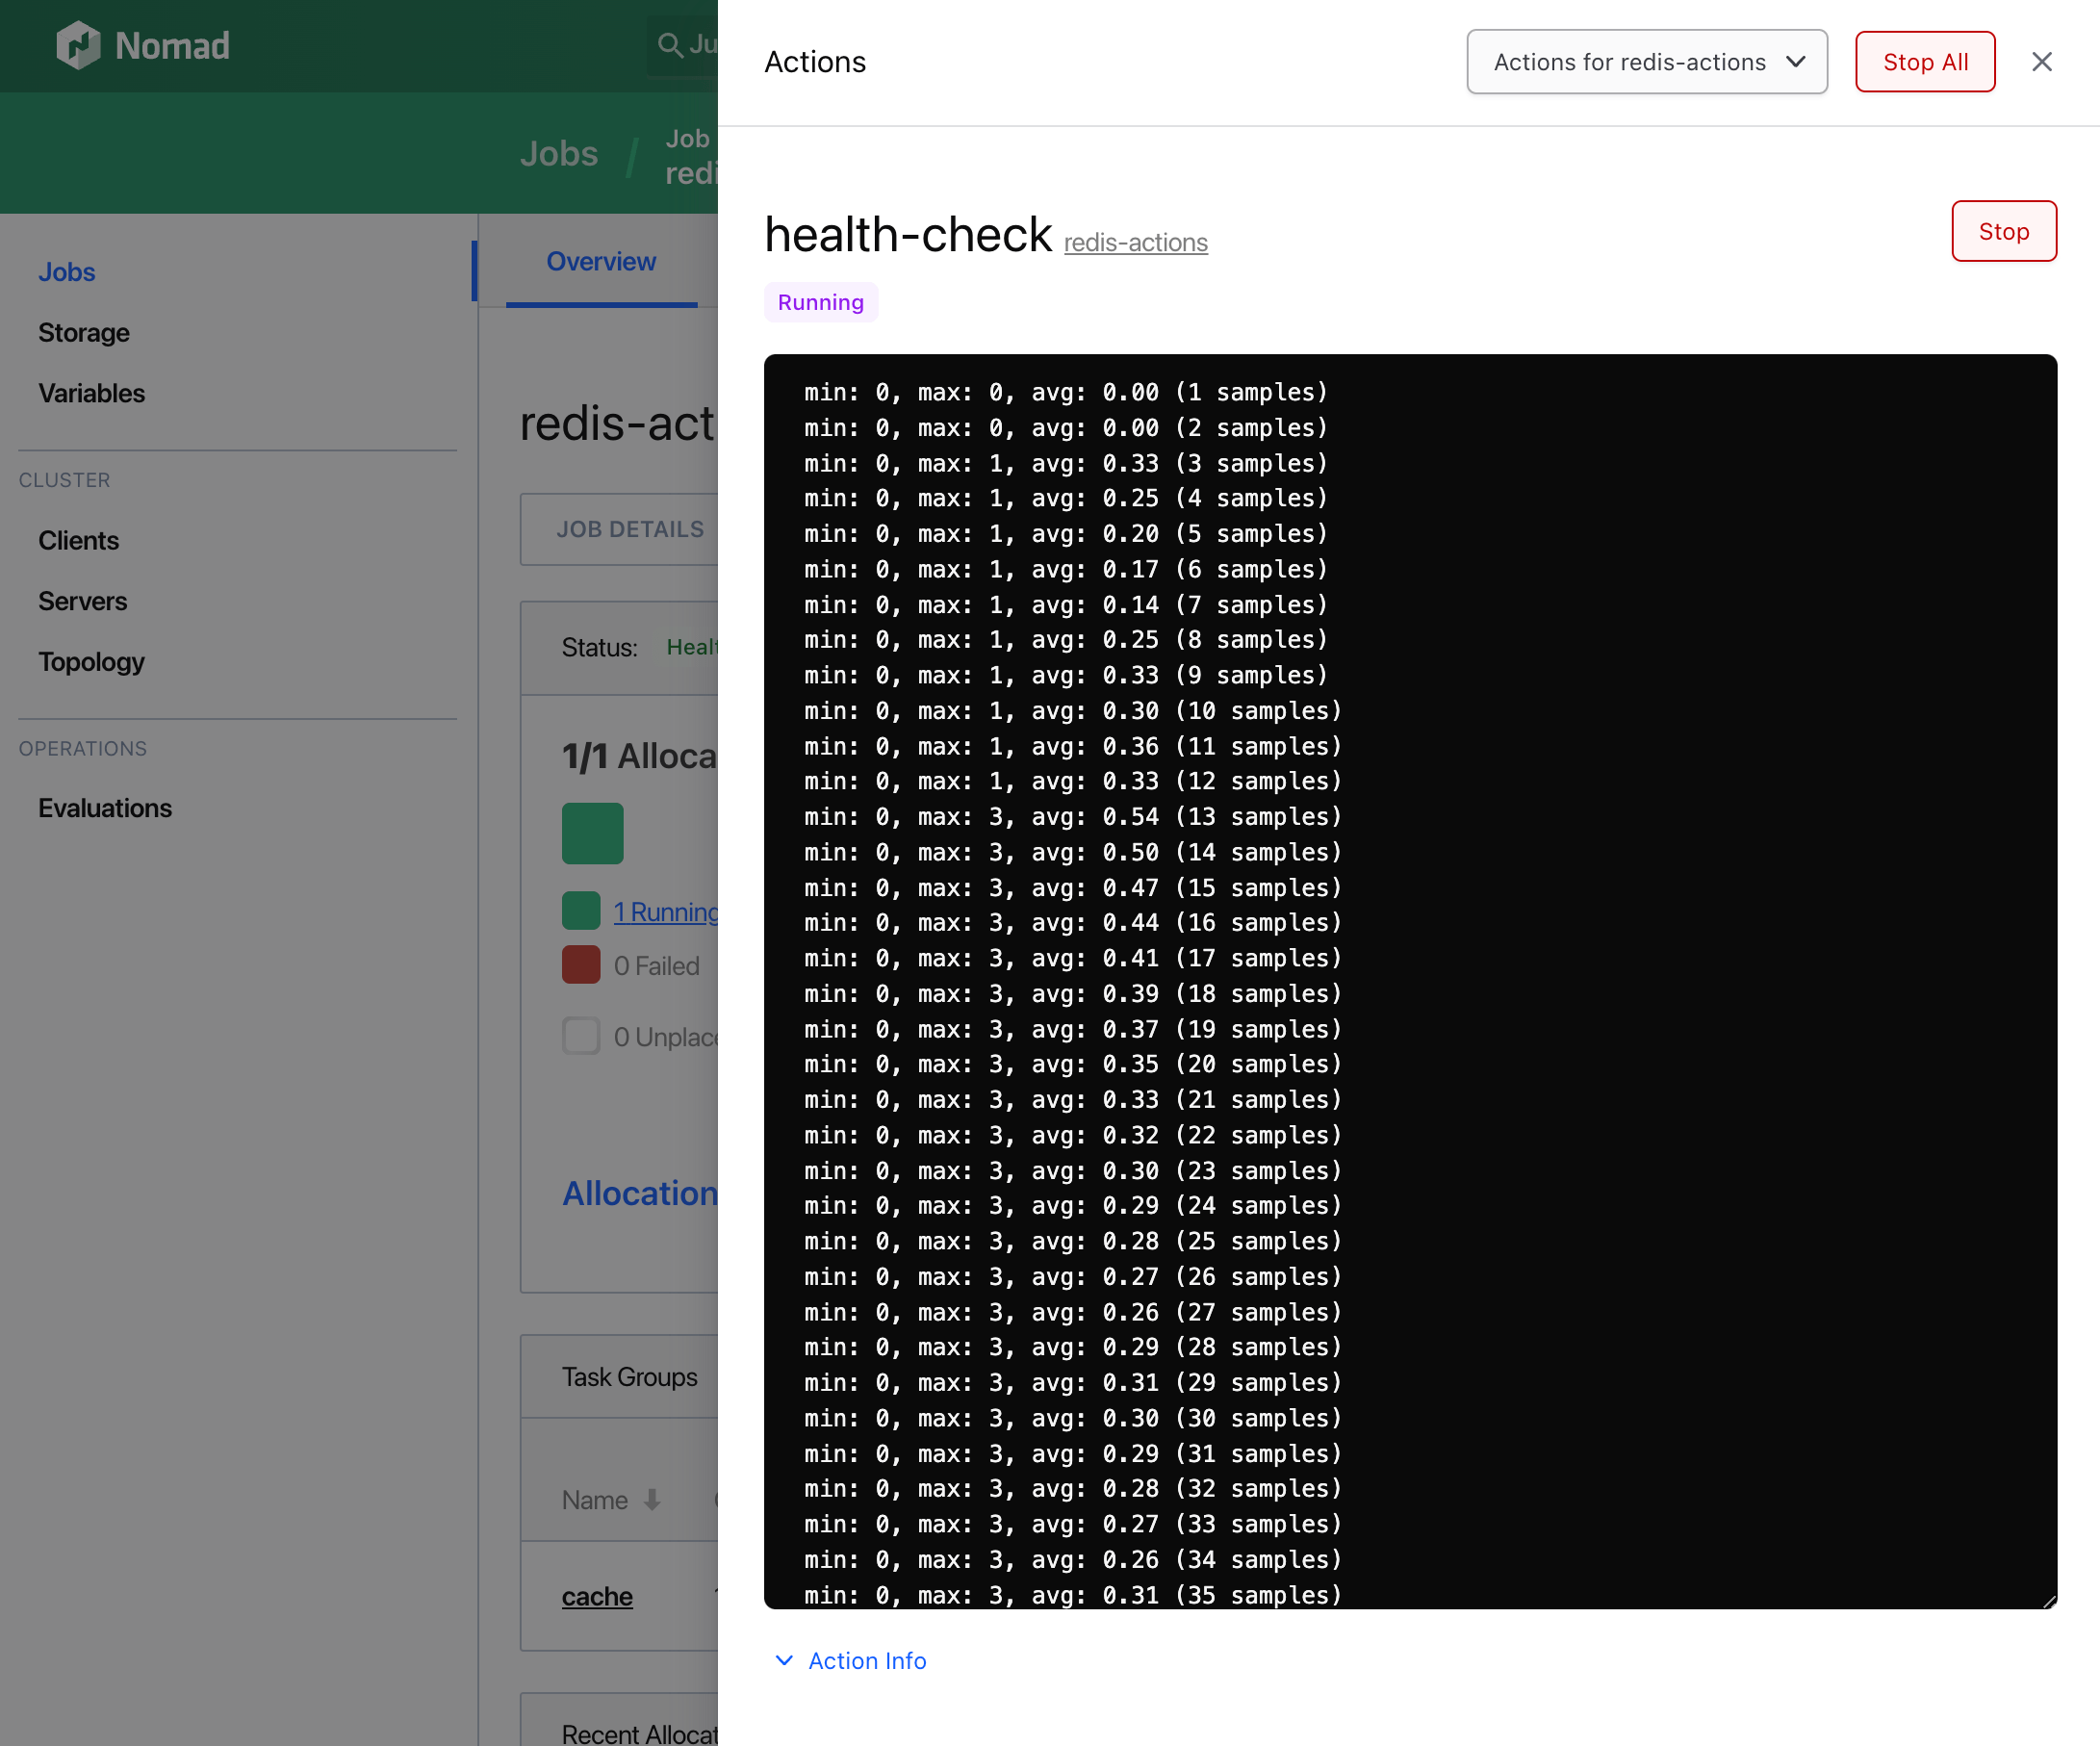Click the search magnifier icon

coord(669,45)
